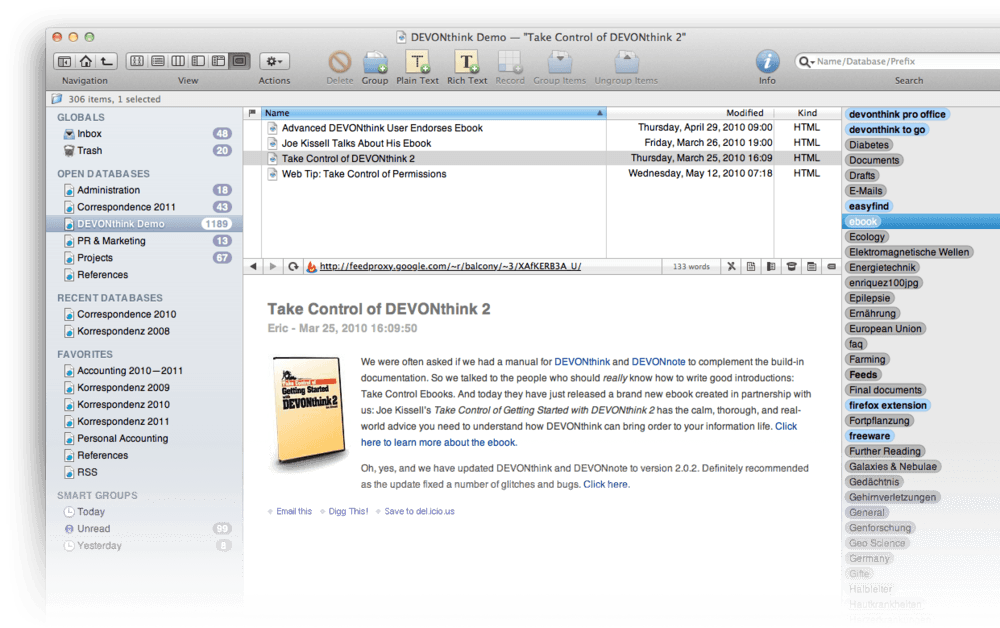Open the Today smart group
Viewport: 1000px width, 628px height.
click(x=145, y=512)
